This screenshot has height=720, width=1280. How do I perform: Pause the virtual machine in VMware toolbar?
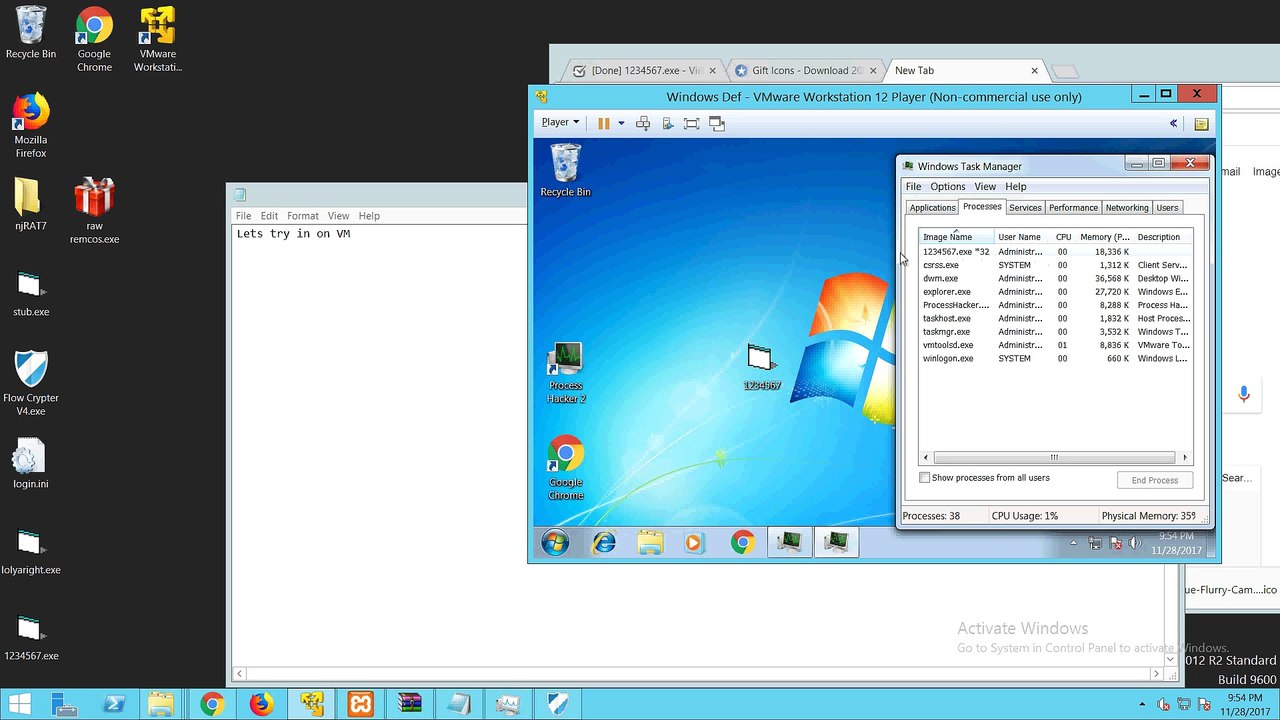click(x=604, y=123)
